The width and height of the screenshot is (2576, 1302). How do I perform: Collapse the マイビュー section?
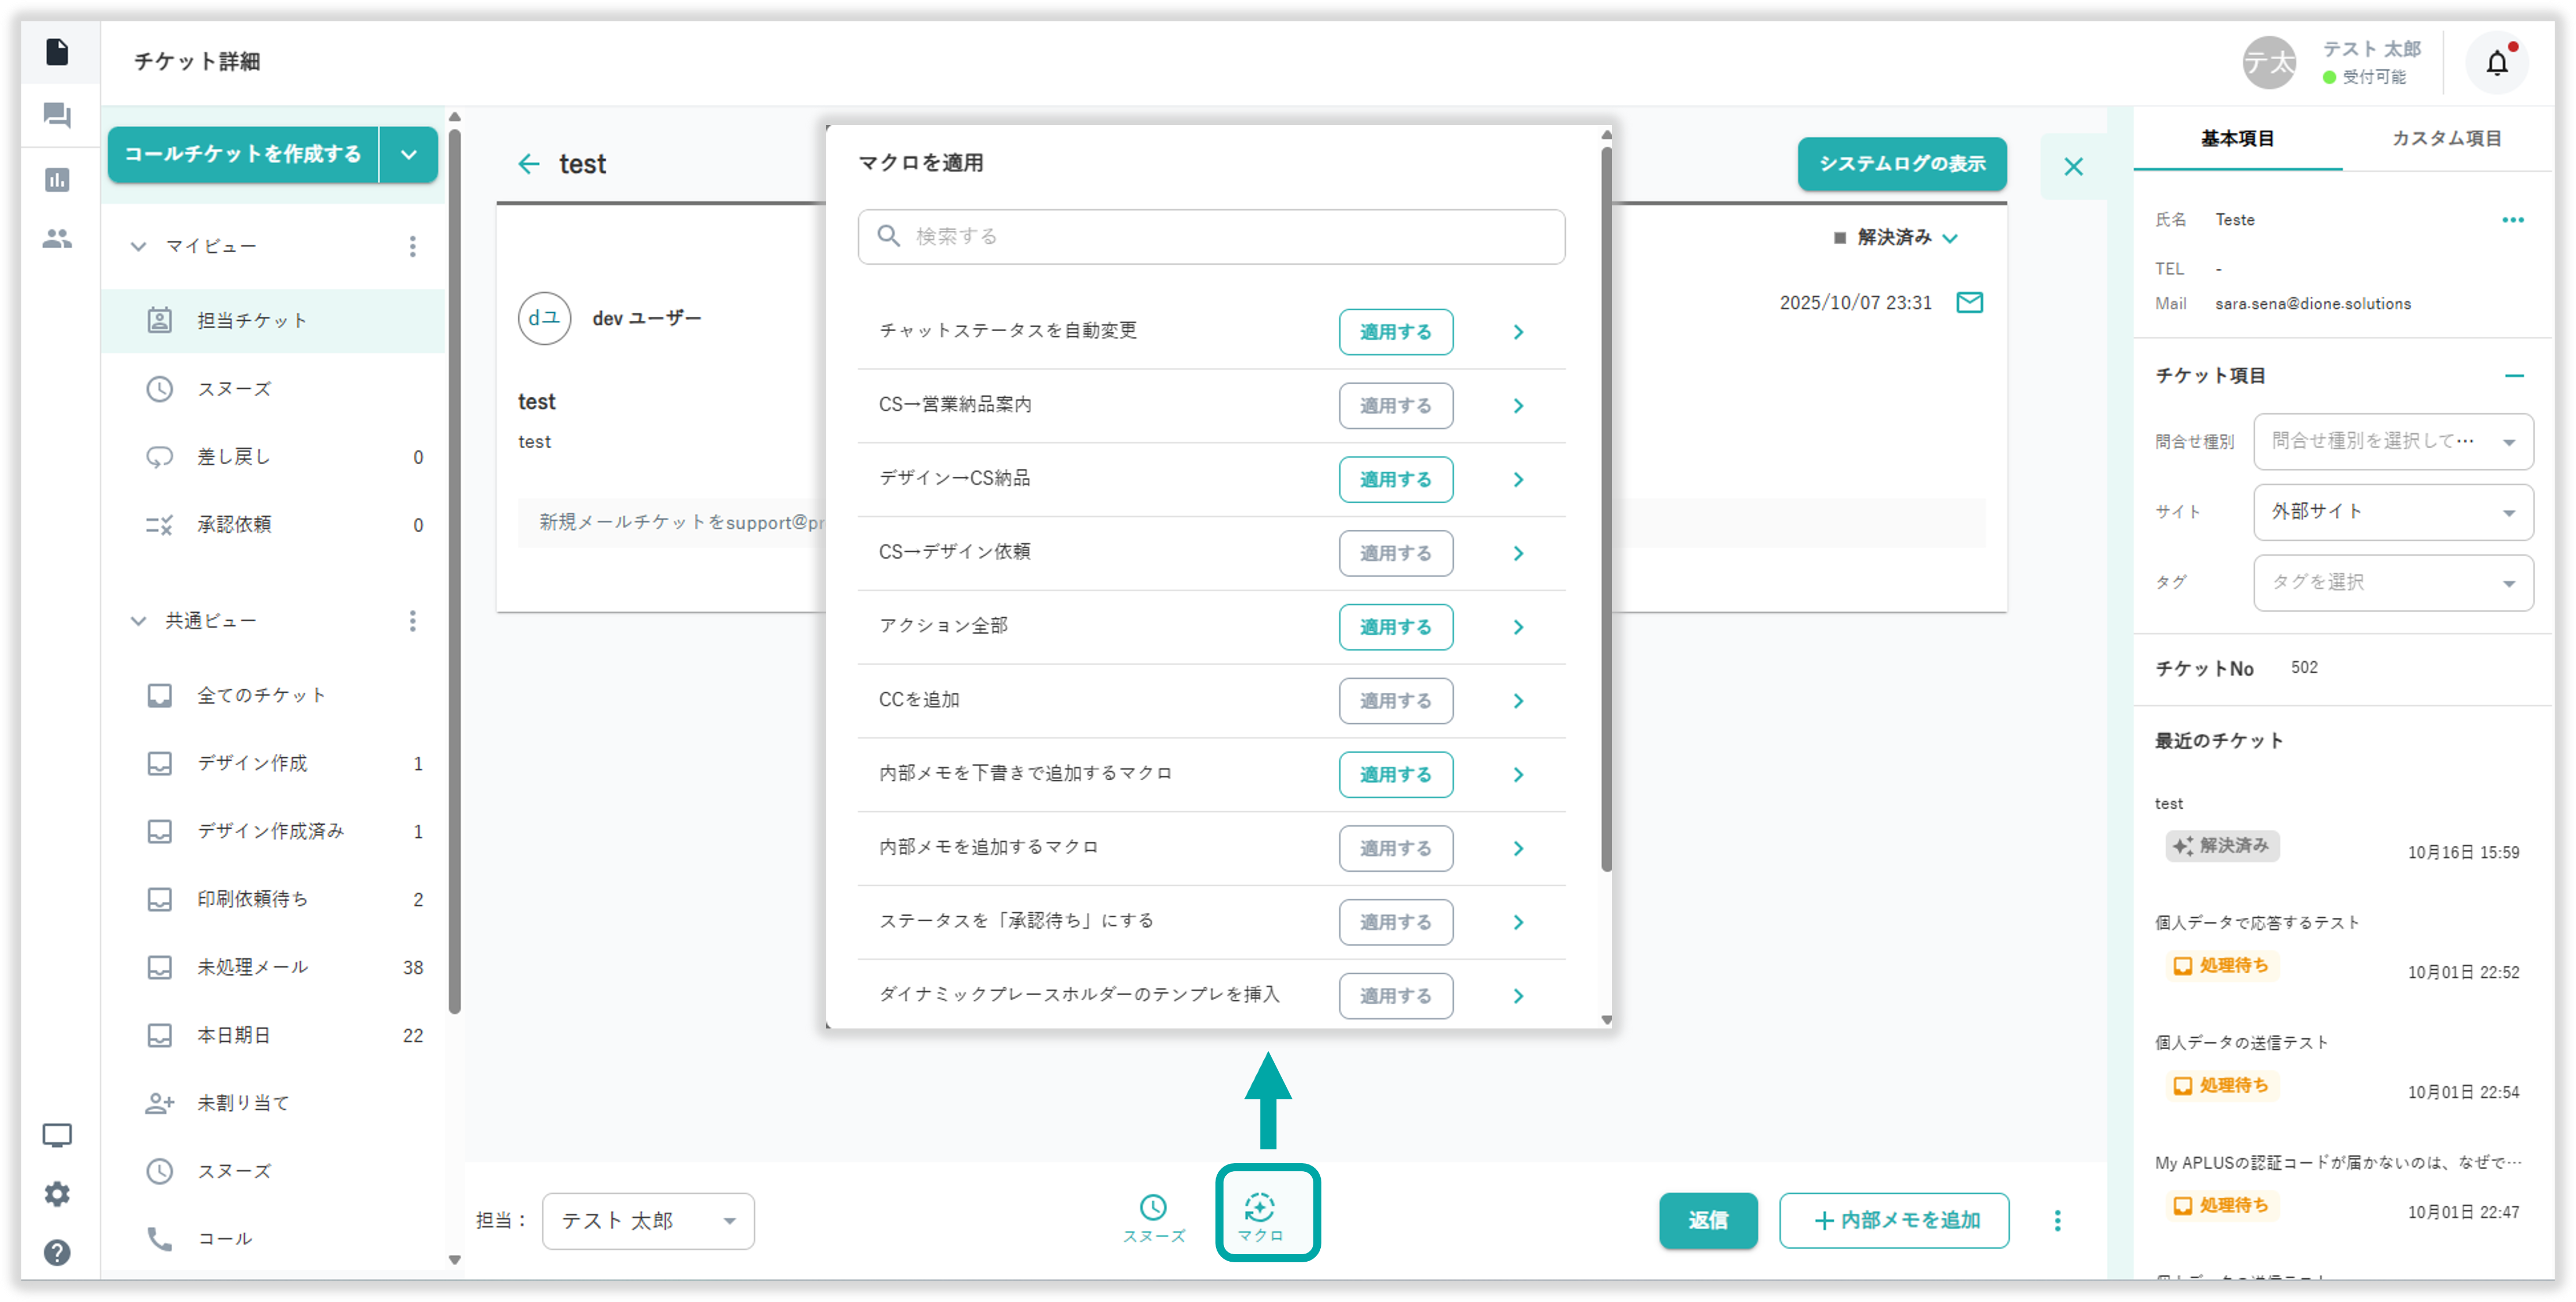pyautogui.click(x=139, y=247)
